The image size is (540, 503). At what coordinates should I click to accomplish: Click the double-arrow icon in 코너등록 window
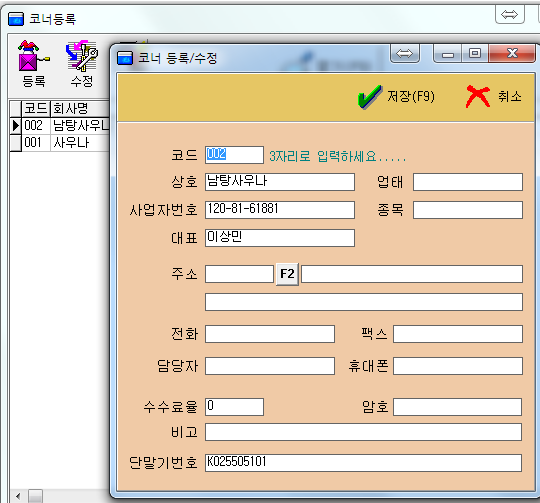509,14
